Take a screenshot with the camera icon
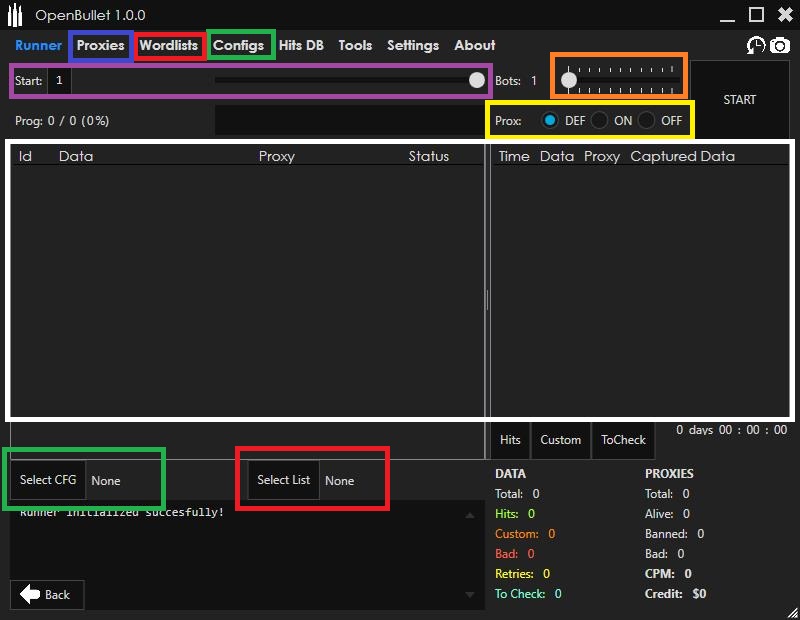 tap(780, 45)
